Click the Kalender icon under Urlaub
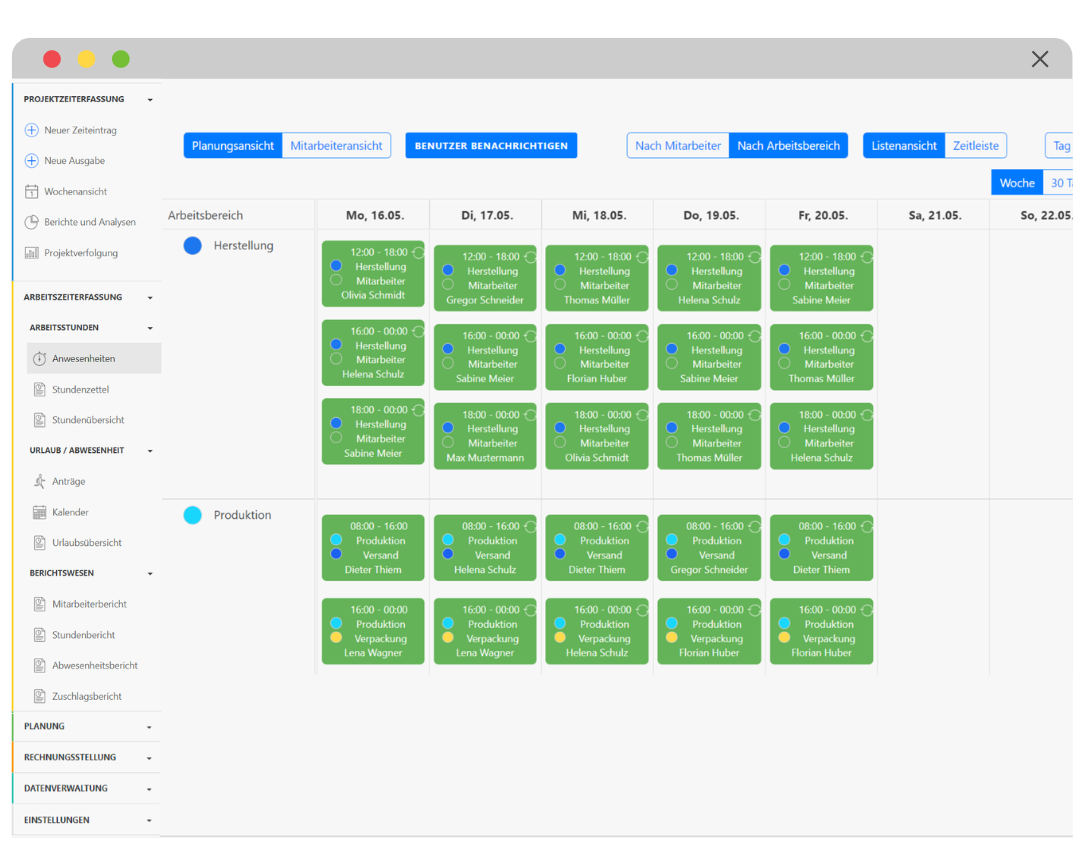Screen dimensions: 1079x866 point(40,512)
